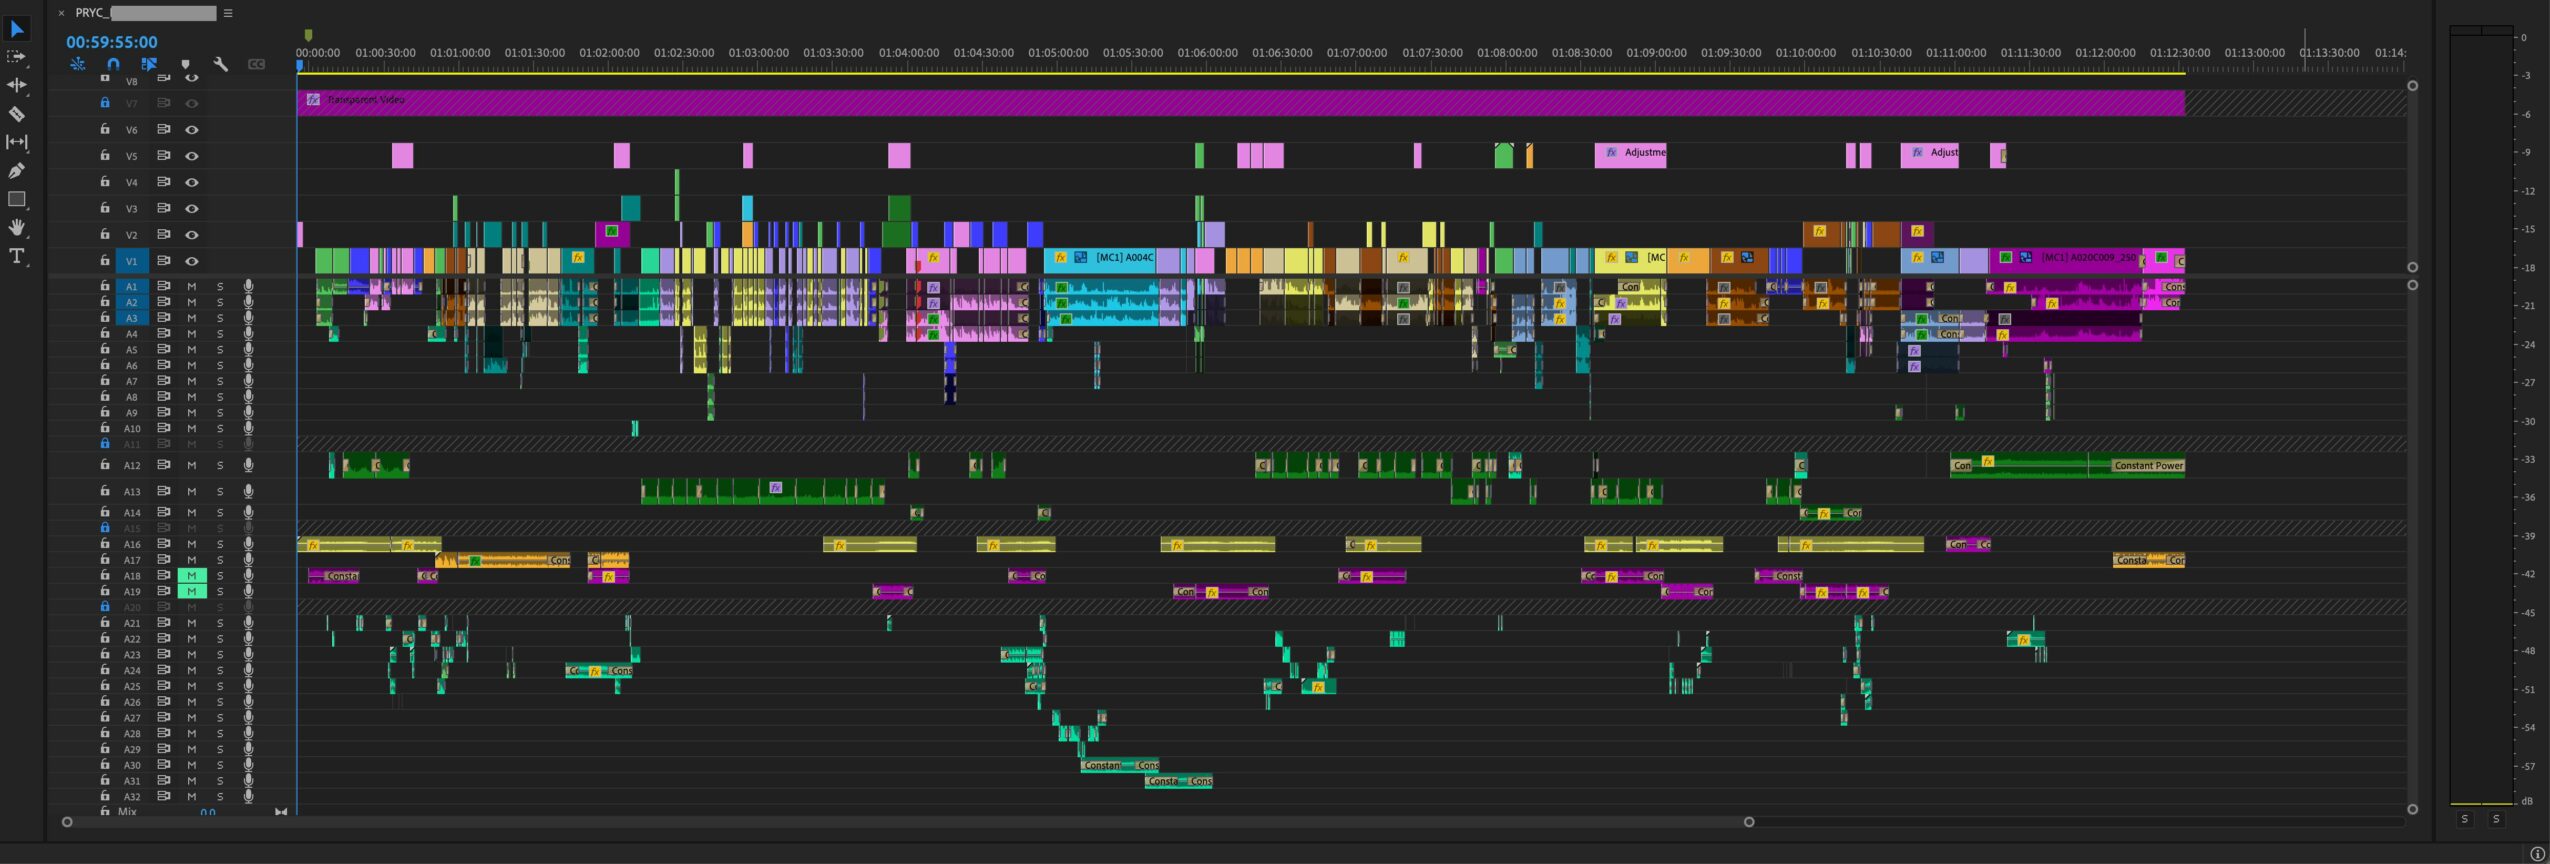Screen dimensions: 2550x864
Task: Open Track Select Forward tool group
Action: click(x=17, y=57)
